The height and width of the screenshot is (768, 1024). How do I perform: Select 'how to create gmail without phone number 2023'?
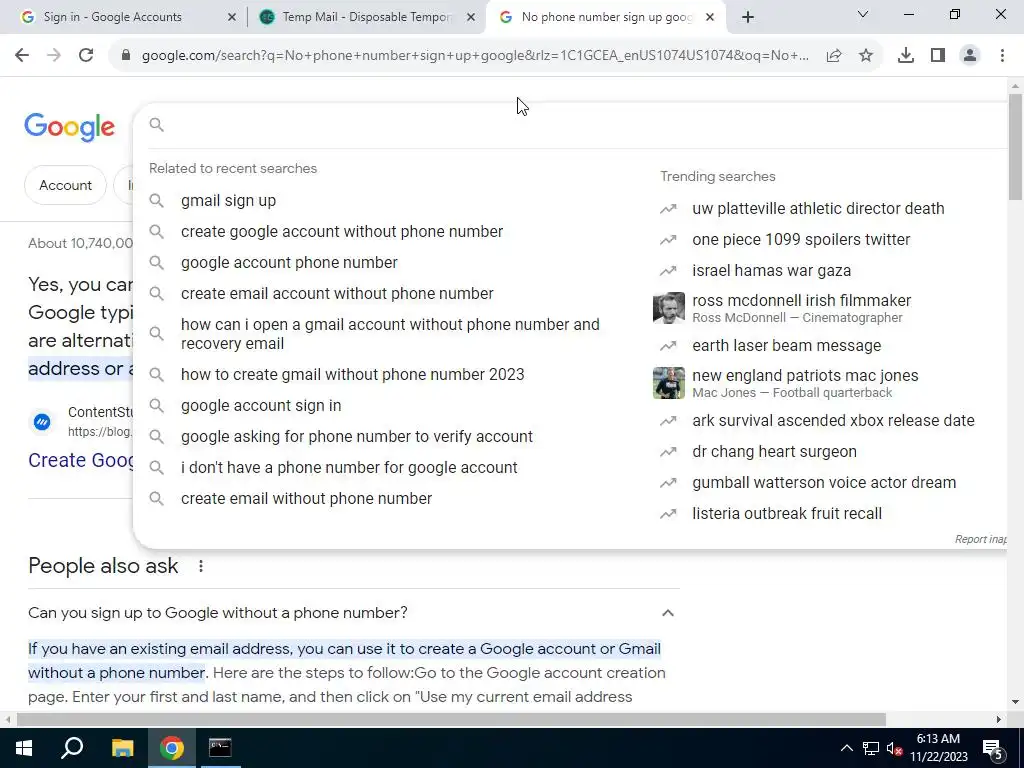click(x=353, y=375)
